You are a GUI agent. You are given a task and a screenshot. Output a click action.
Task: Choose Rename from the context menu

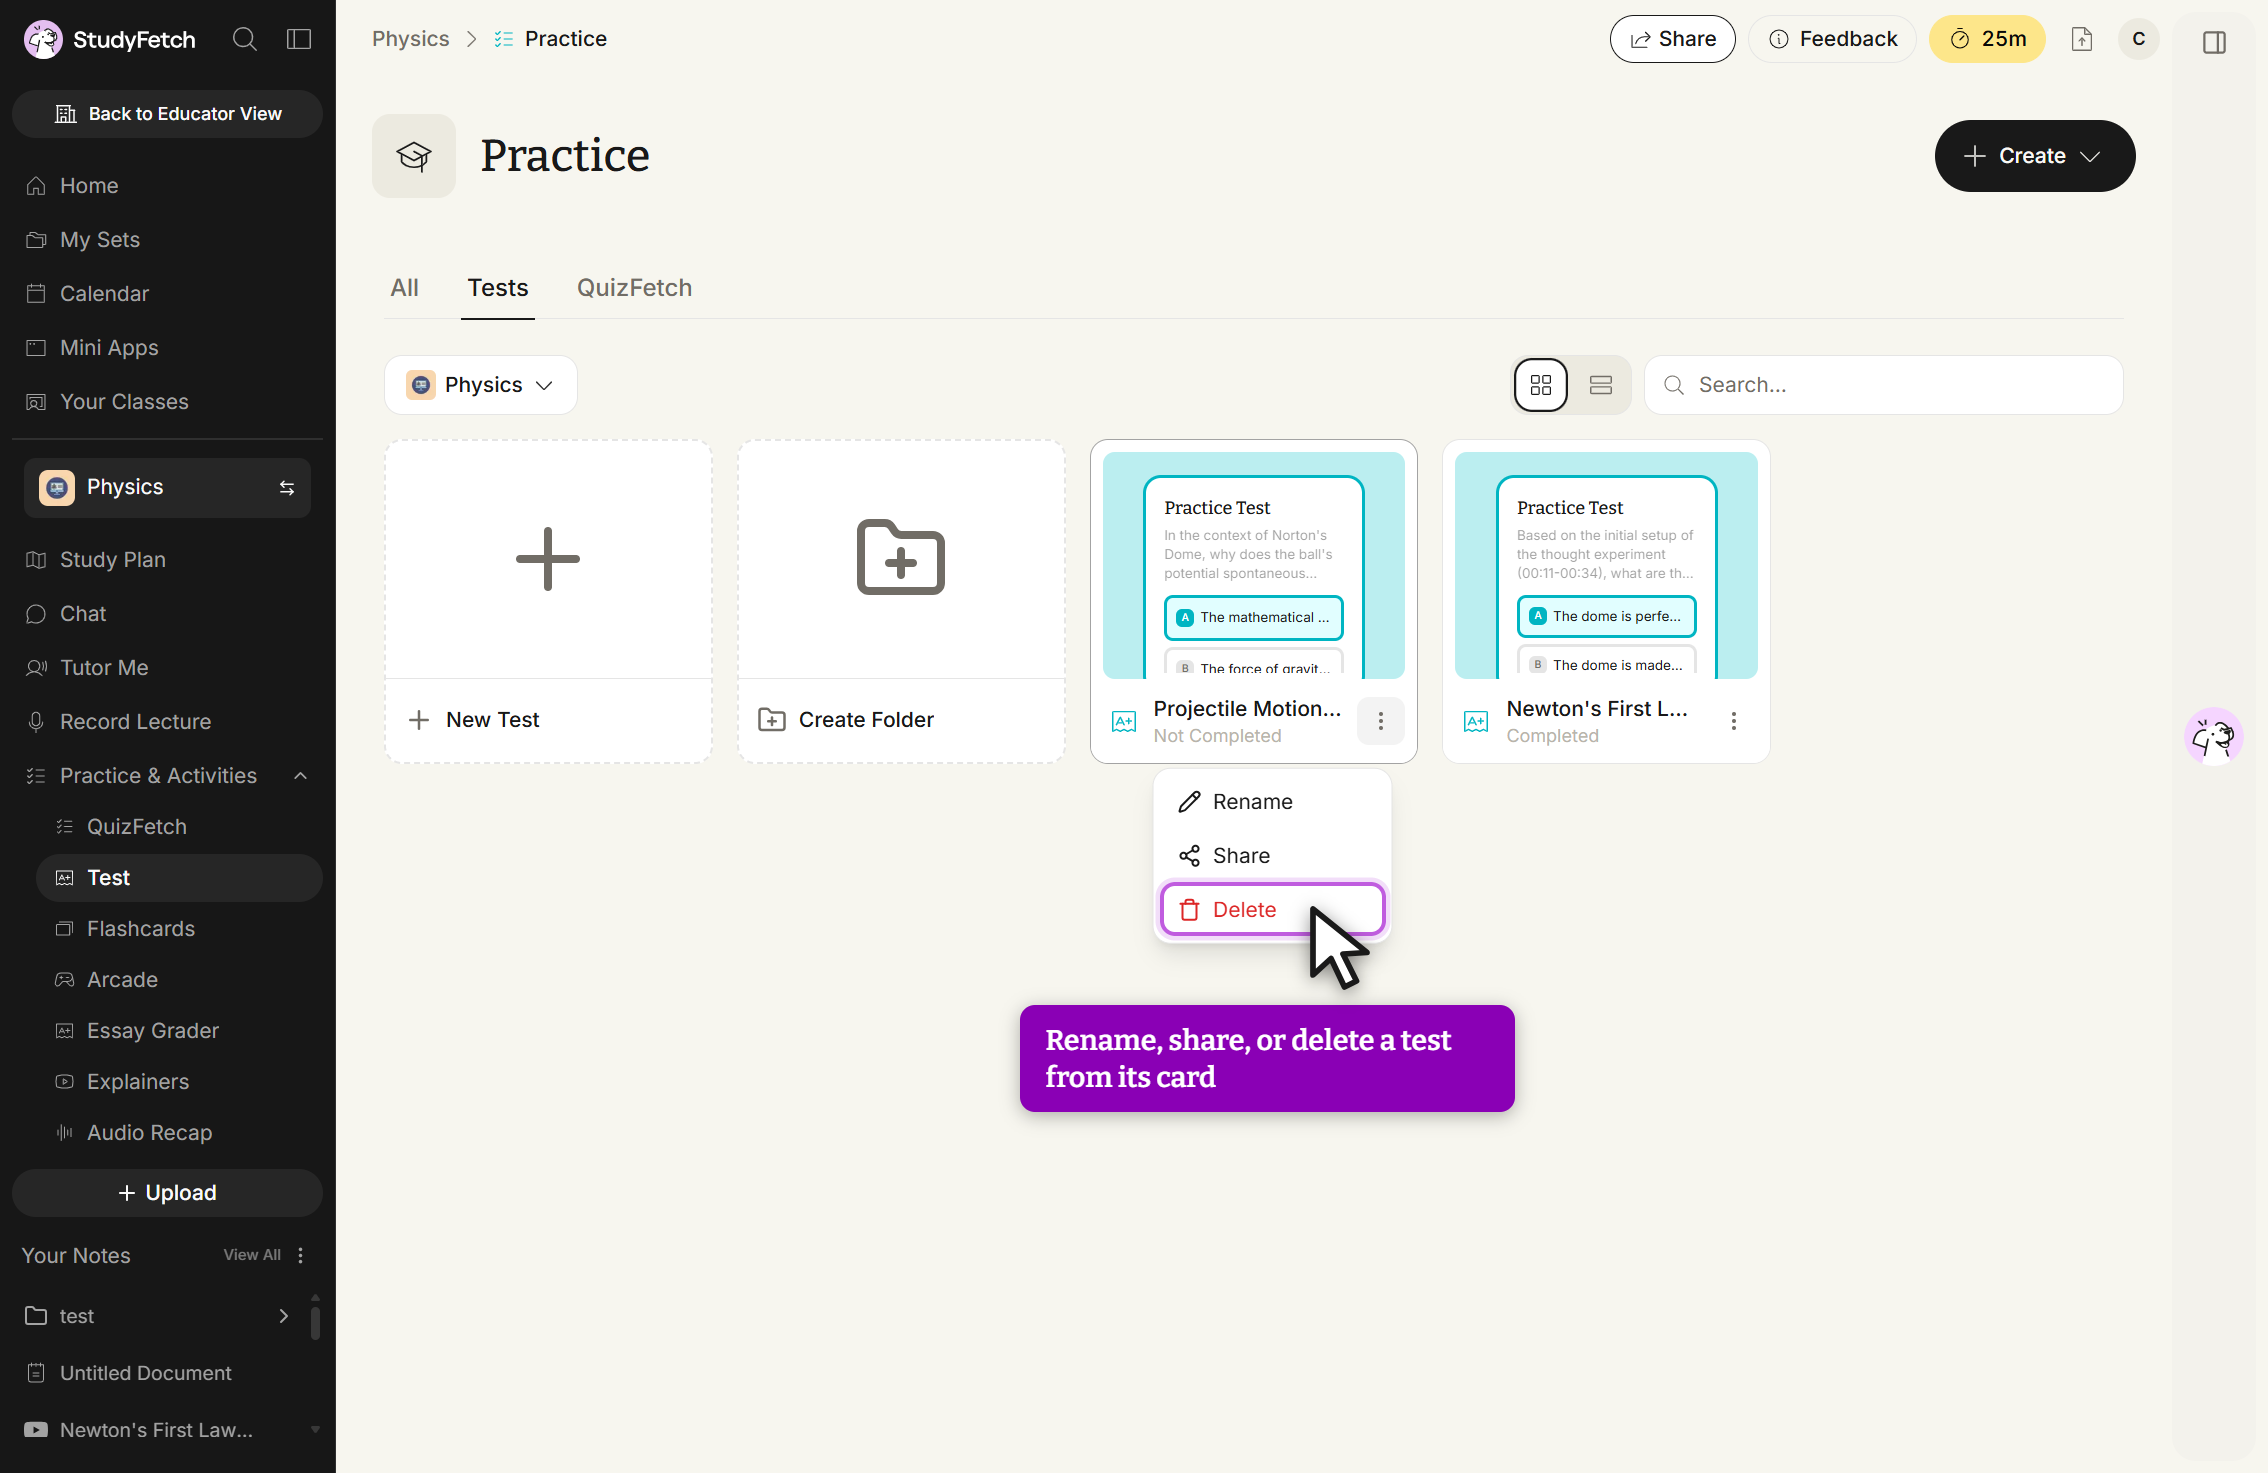[1272, 802]
